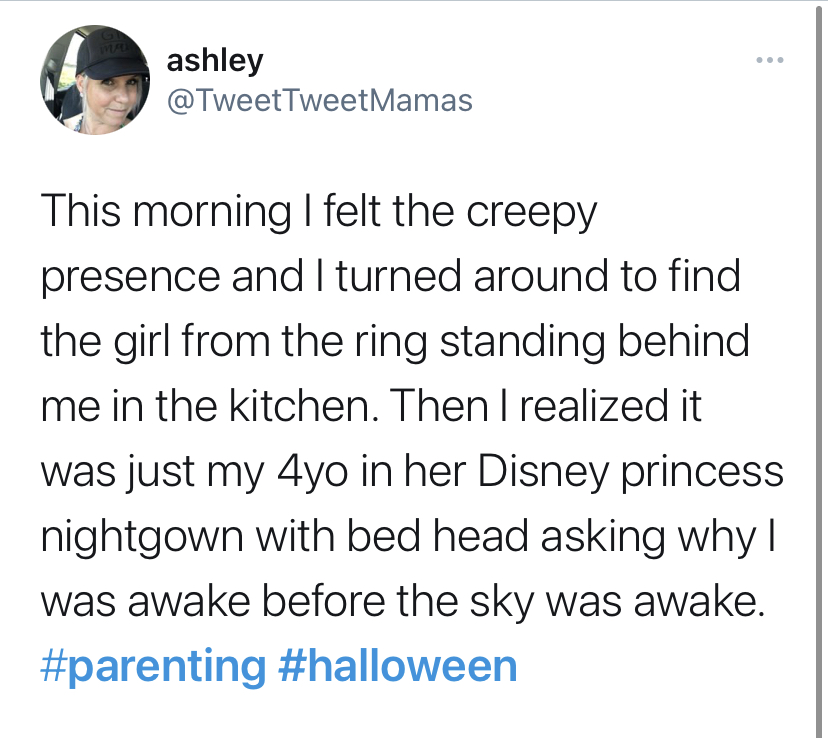Click the word "Disney" in the tweet
This screenshot has height=738, width=828.
(526, 471)
